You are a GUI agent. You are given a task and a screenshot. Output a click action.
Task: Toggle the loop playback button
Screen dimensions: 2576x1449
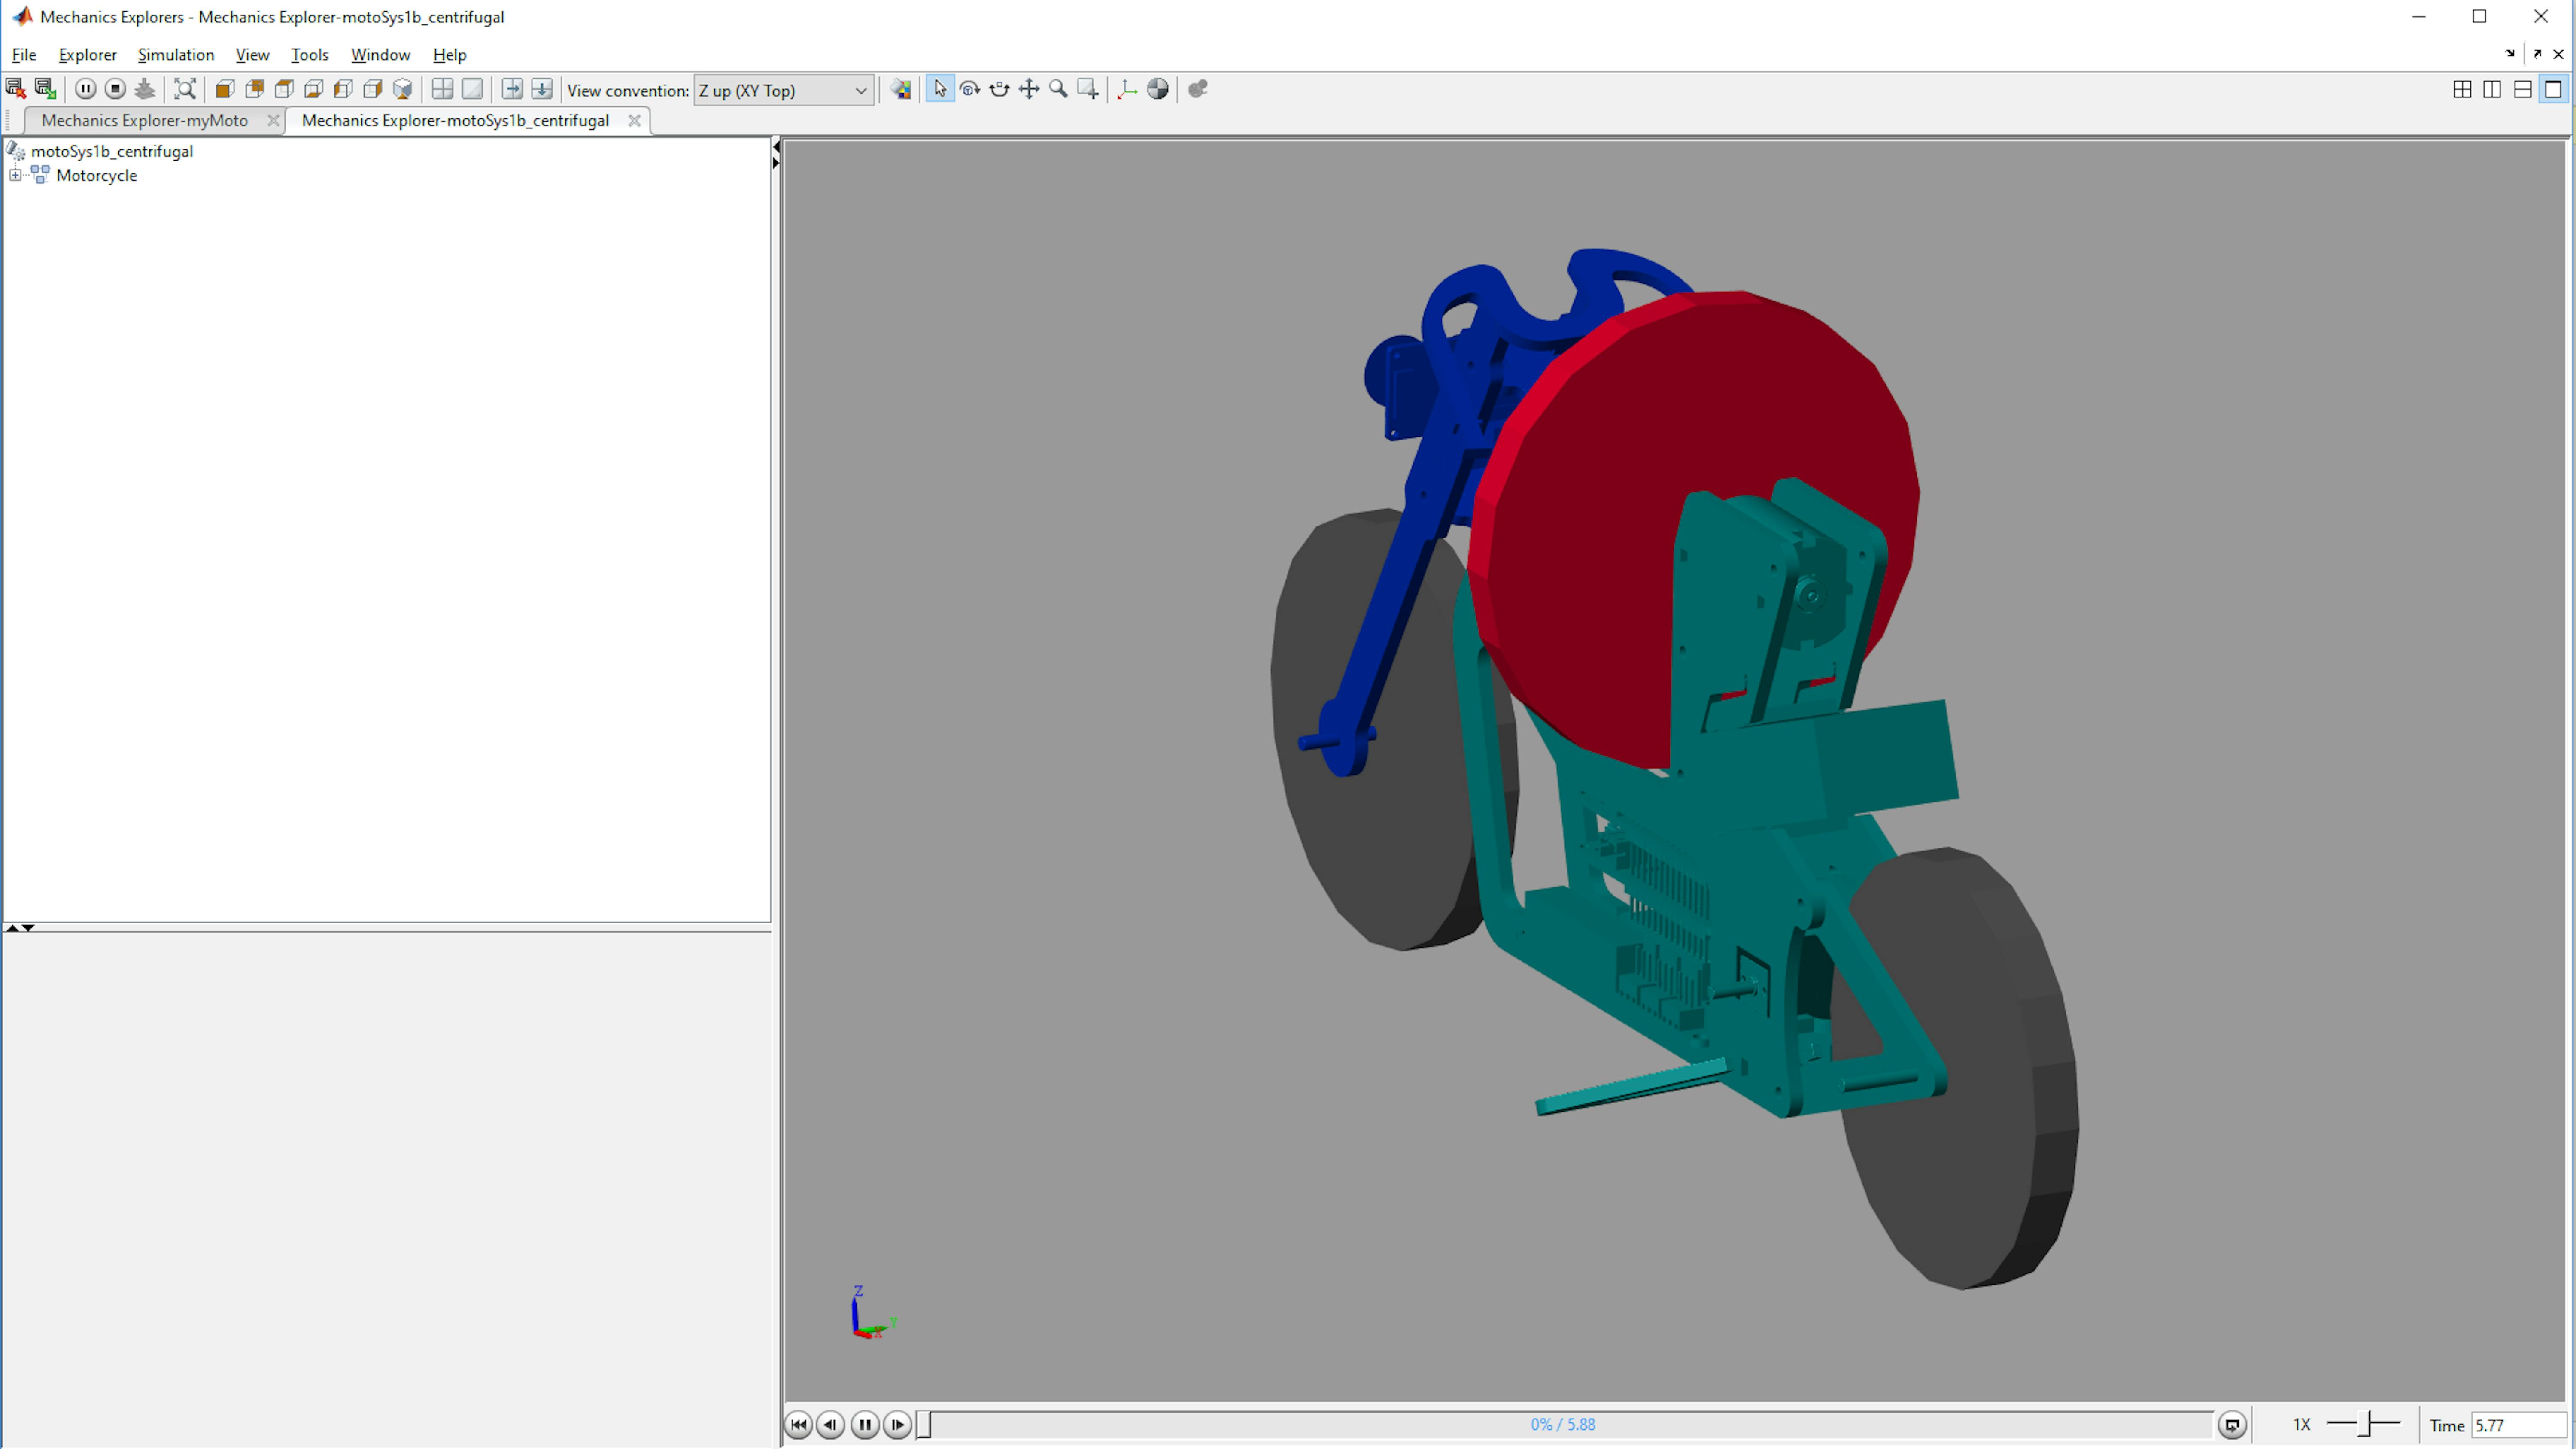tap(2232, 1425)
